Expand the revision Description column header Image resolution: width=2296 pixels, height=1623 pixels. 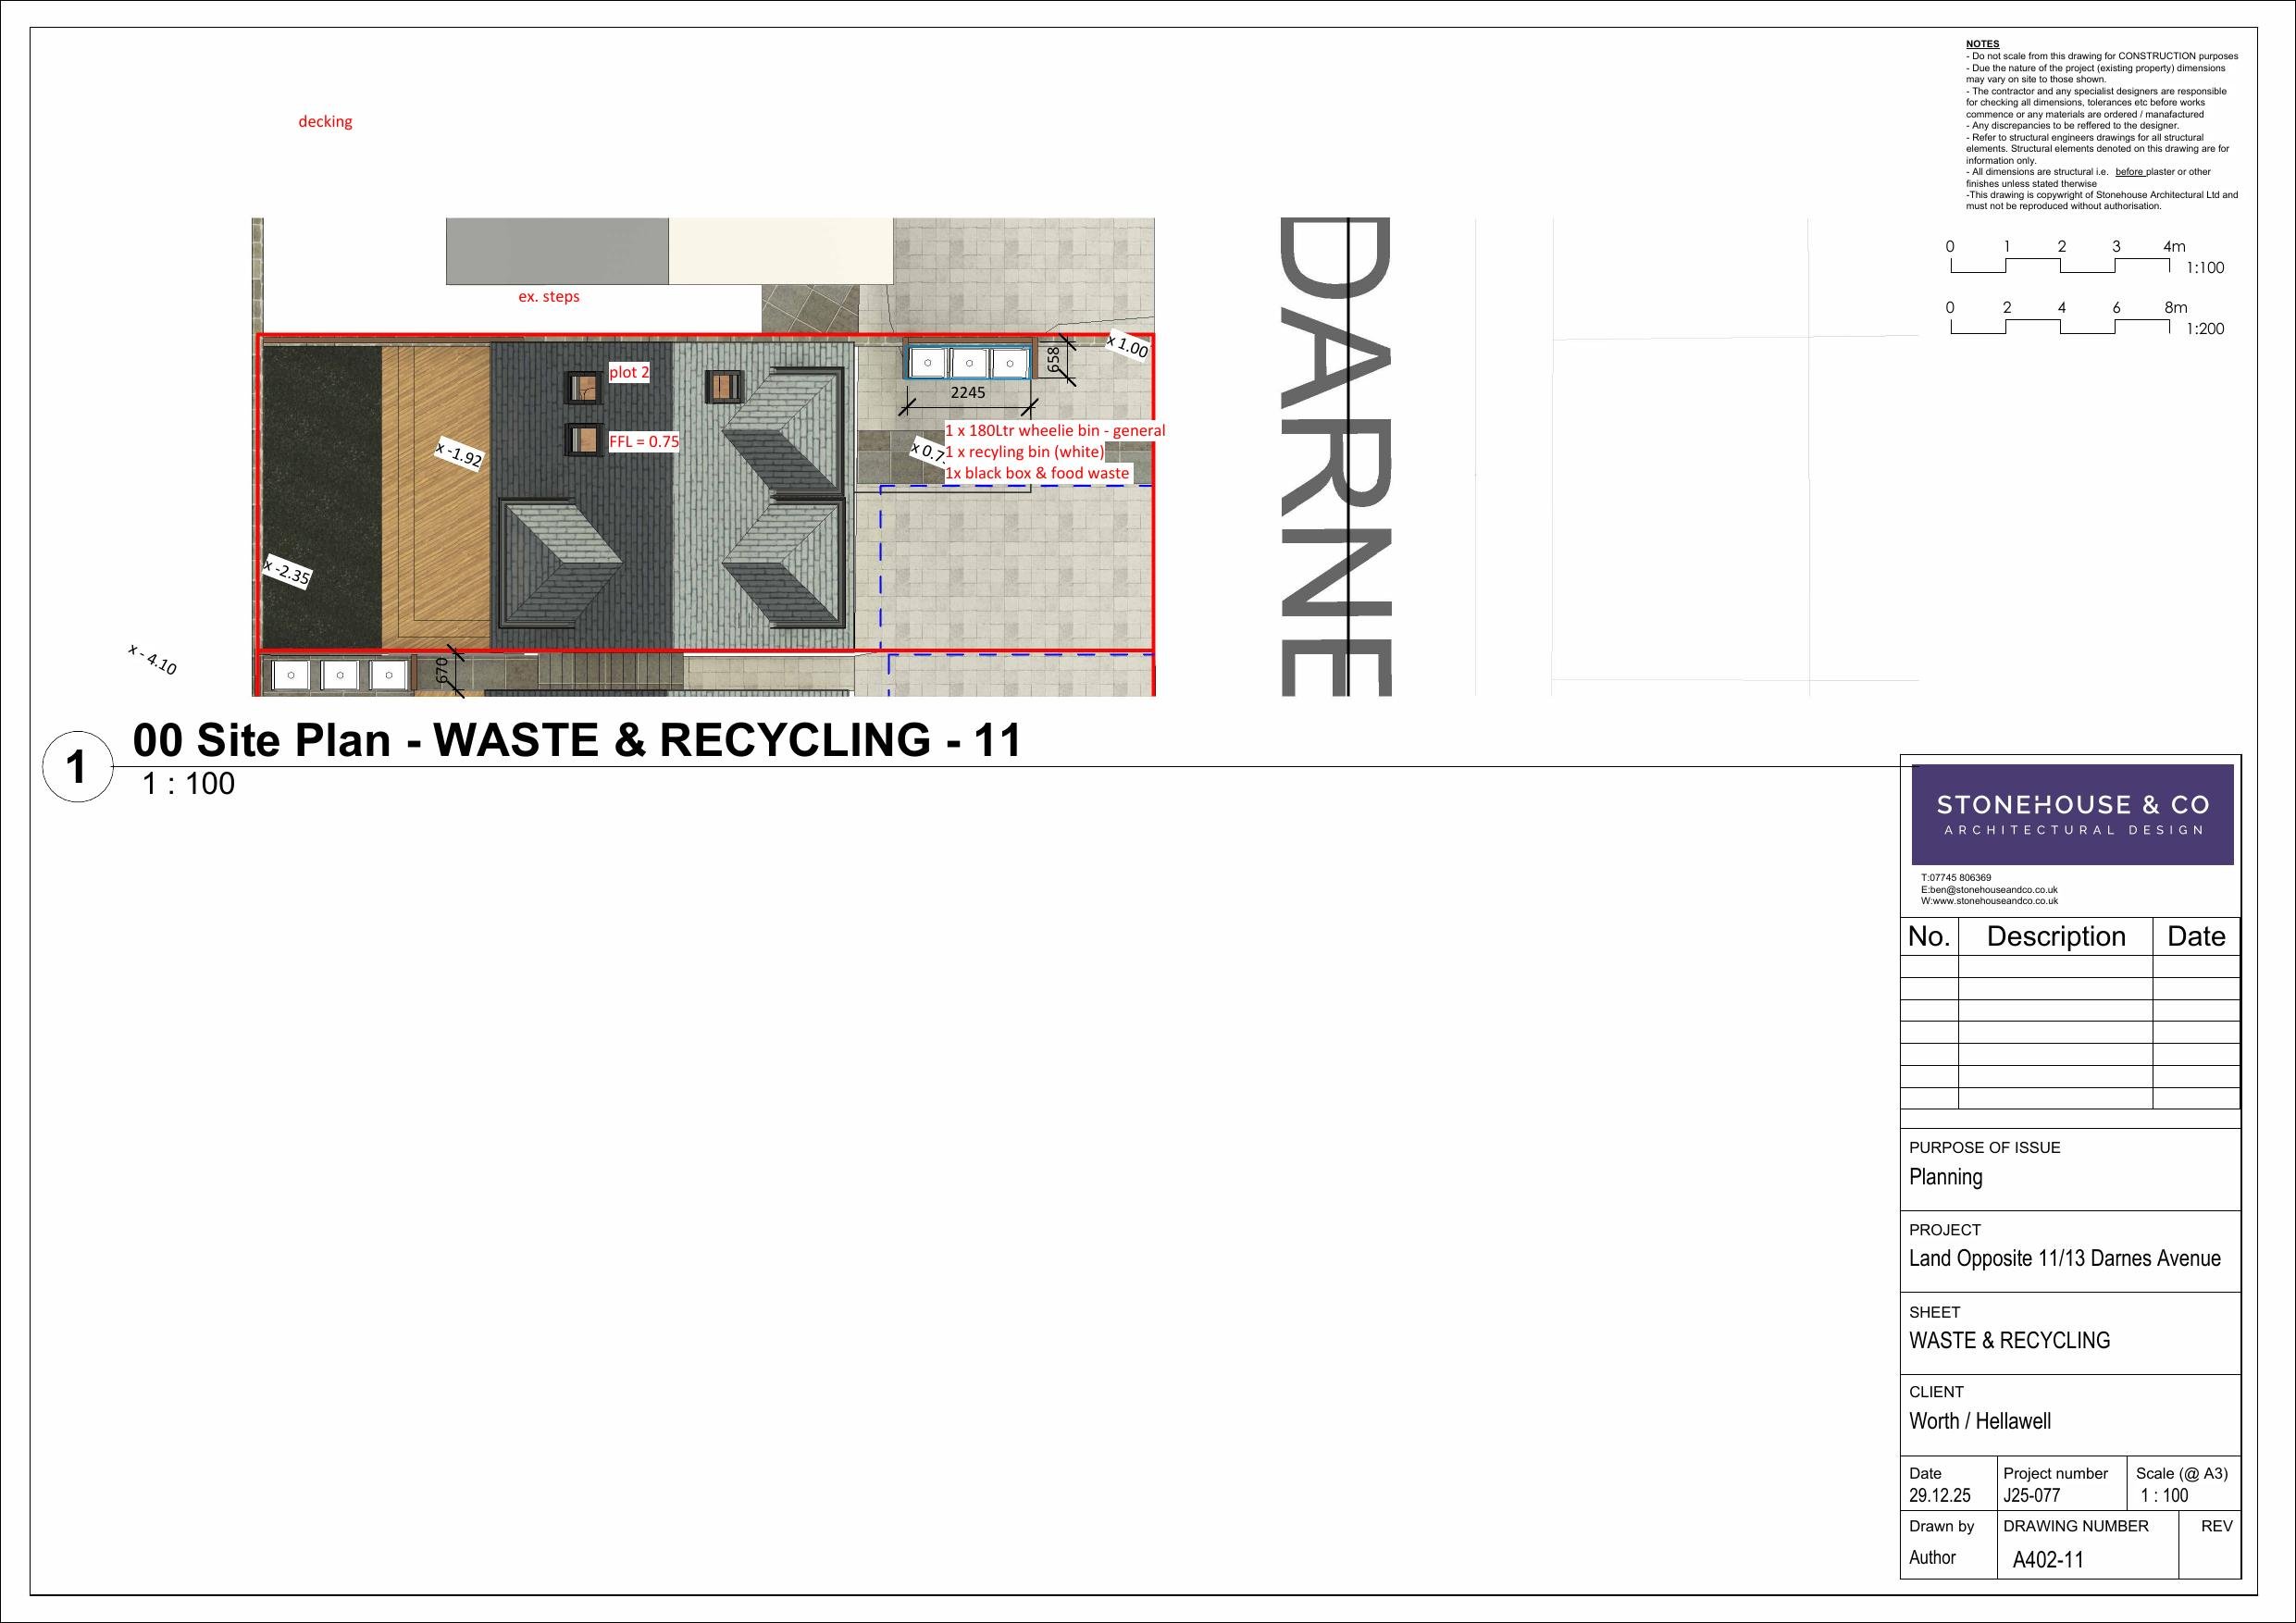pos(2057,936)
